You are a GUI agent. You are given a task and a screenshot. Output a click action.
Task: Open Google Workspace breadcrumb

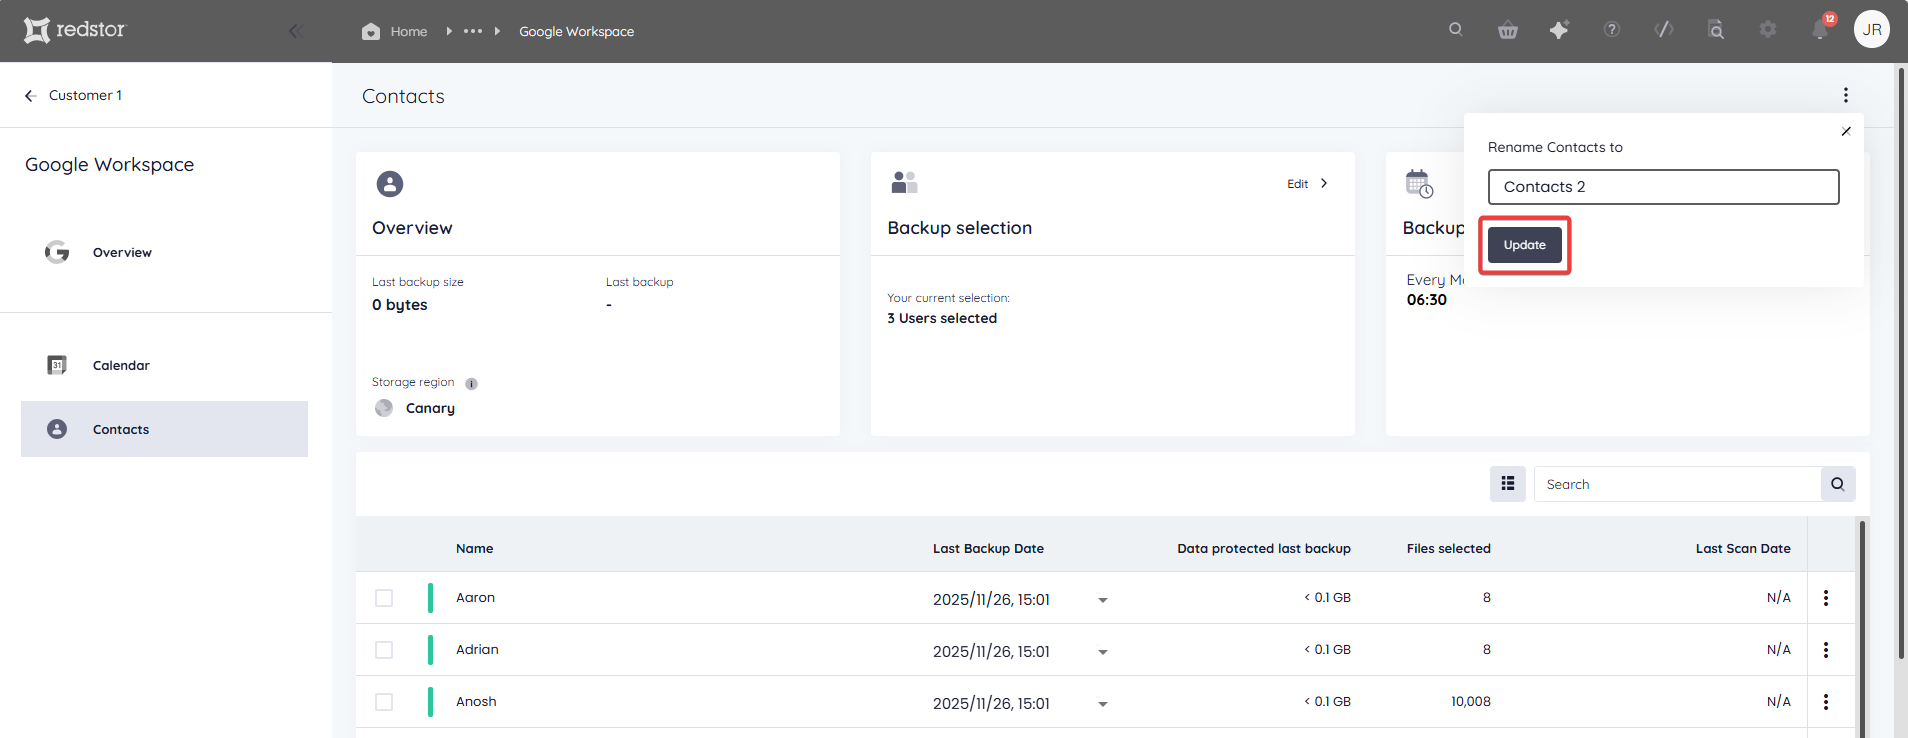click(576, 31)
